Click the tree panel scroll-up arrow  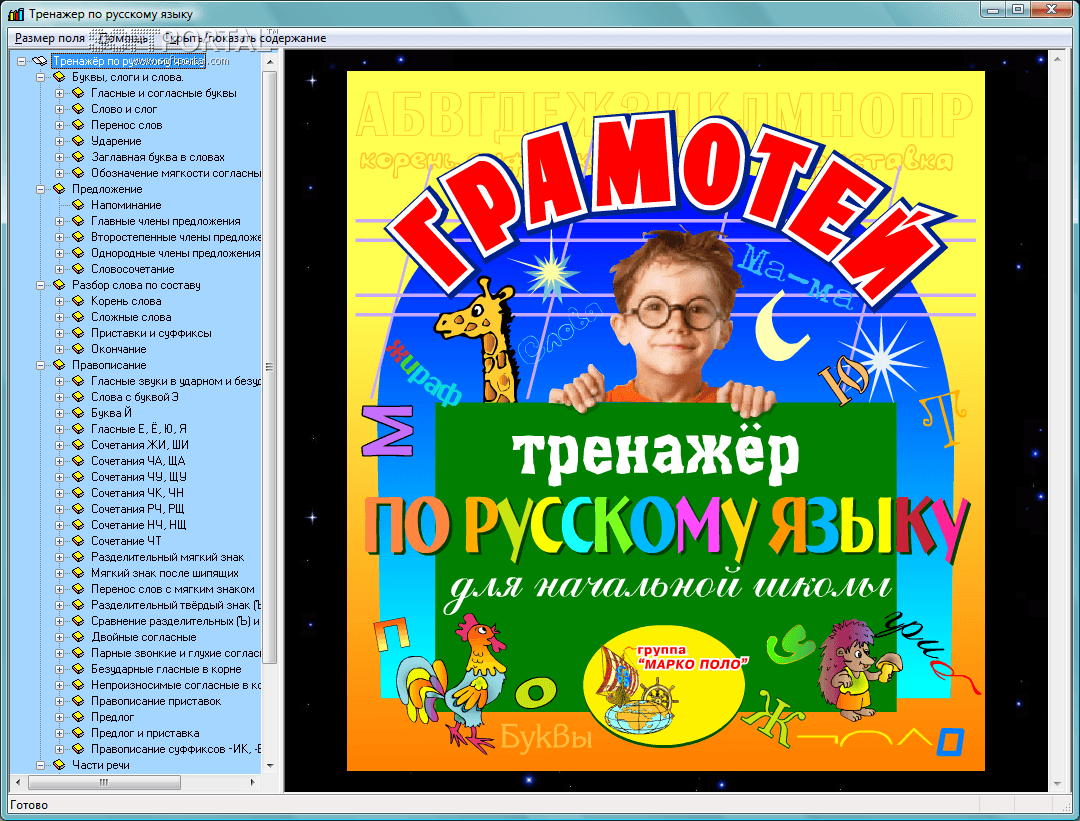[x=270, y=62]
